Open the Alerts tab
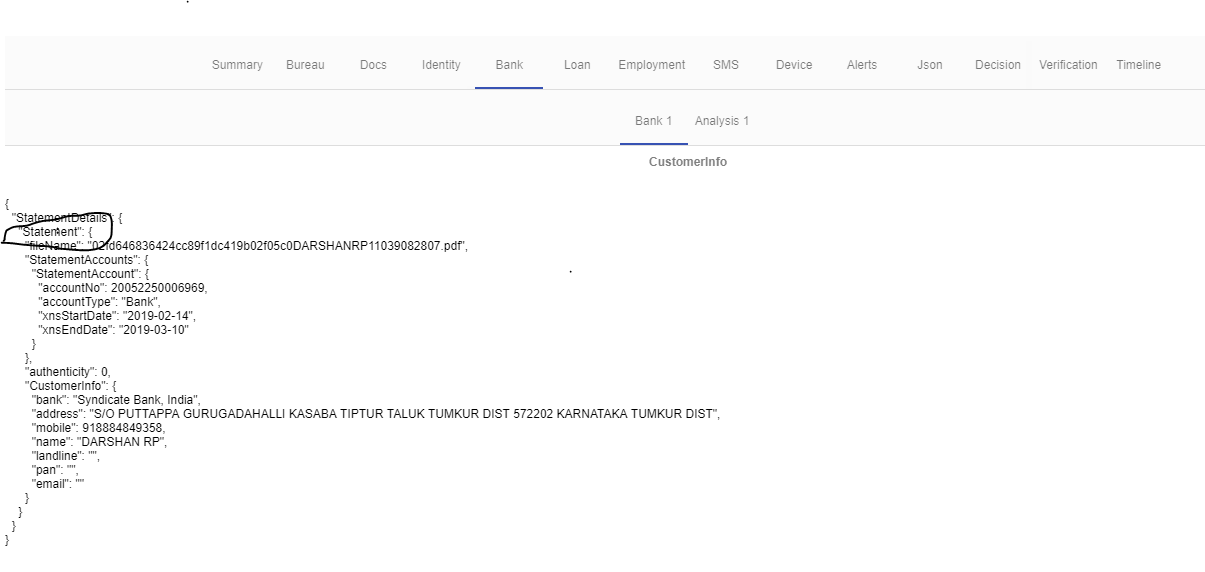Image resolution: width=1205 pixels, height=572 pixels. pos(862,65)
